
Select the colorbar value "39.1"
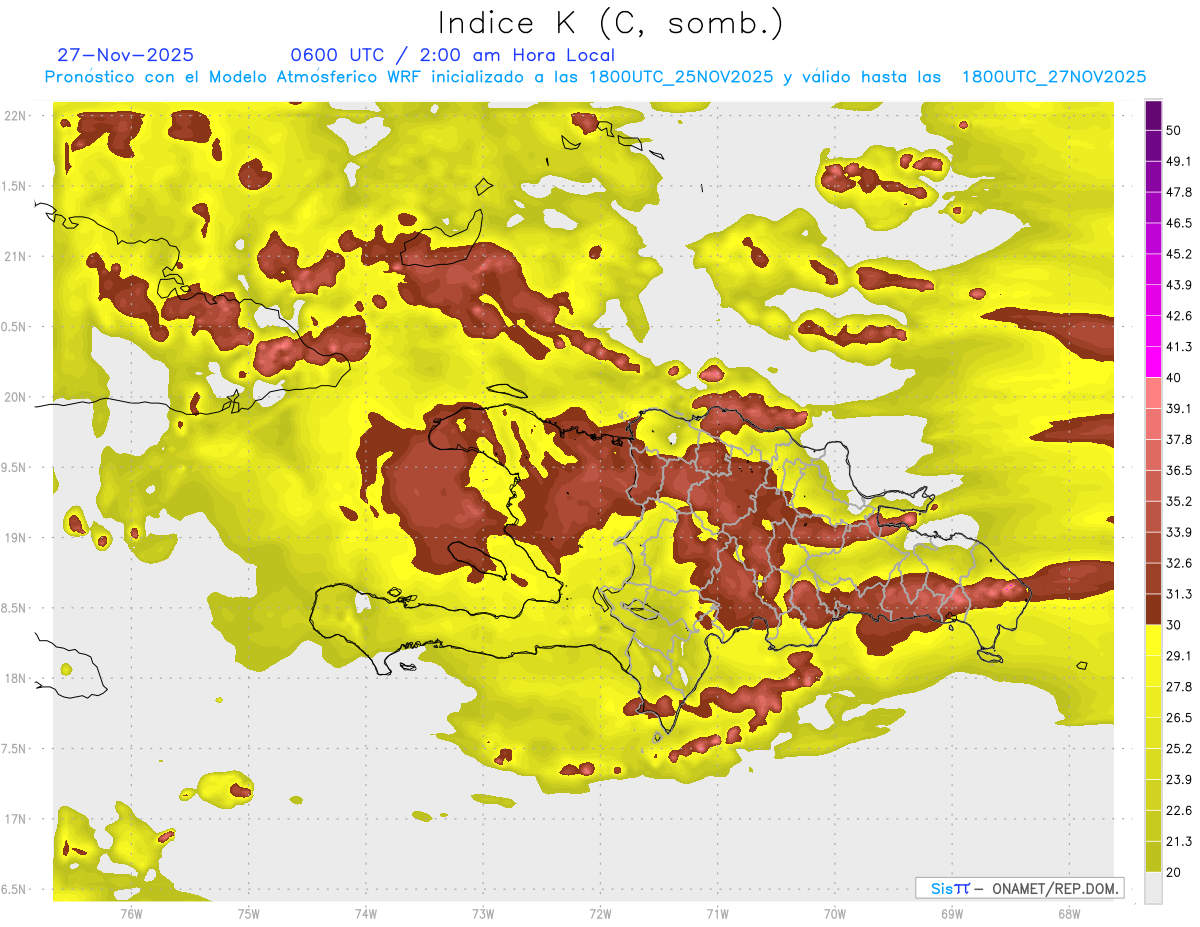(1179, 408)
